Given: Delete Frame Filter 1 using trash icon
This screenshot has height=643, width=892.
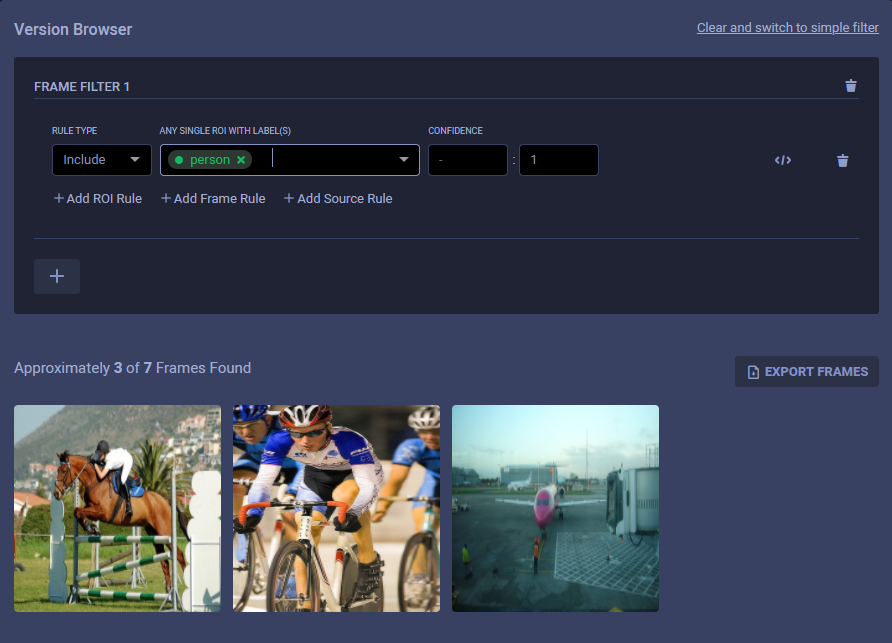Looking at the screenshot, I should pos(850,86).
